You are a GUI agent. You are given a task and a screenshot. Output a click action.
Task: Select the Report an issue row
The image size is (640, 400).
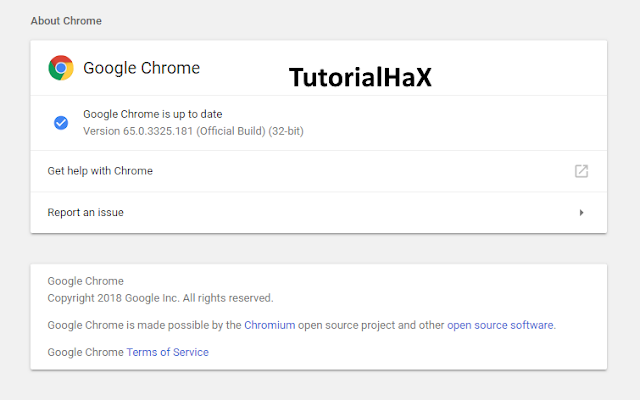(x=318, y=213)
